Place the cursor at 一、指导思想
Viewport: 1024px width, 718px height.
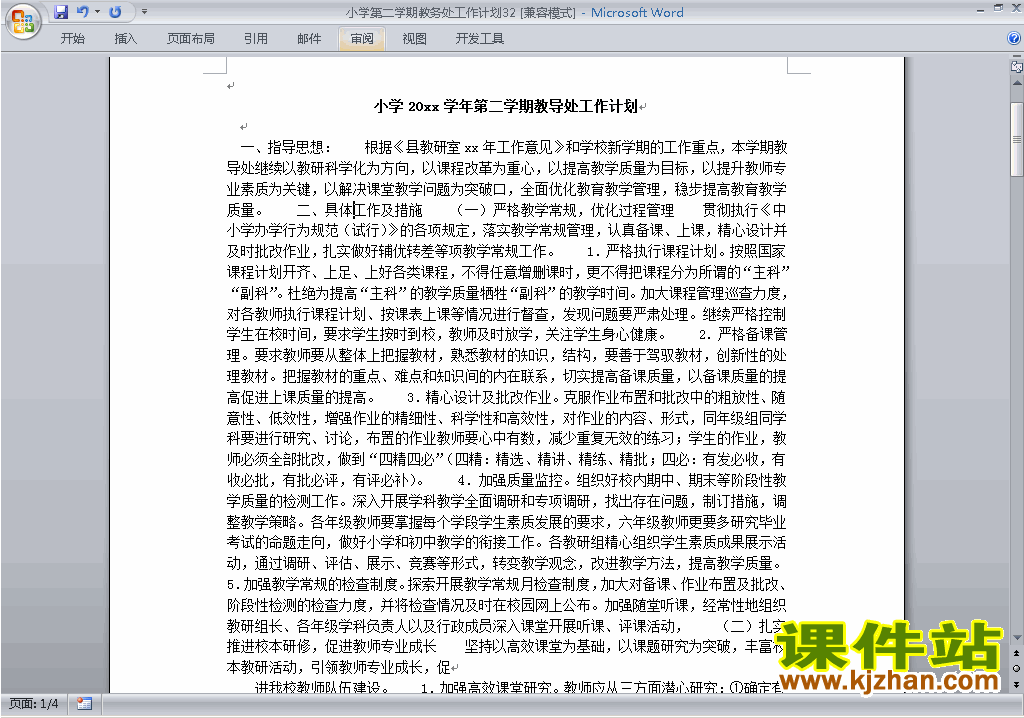[x=281, y=147]
